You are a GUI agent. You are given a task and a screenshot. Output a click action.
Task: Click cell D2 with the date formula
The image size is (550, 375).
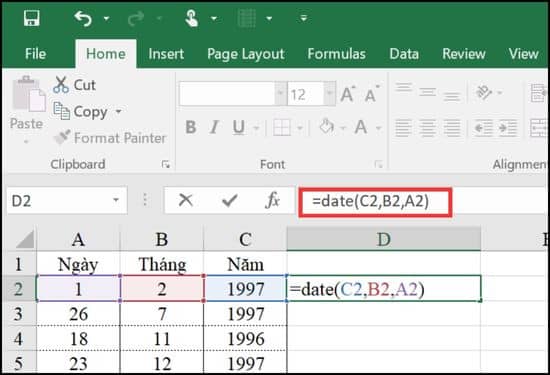[384, 289]
